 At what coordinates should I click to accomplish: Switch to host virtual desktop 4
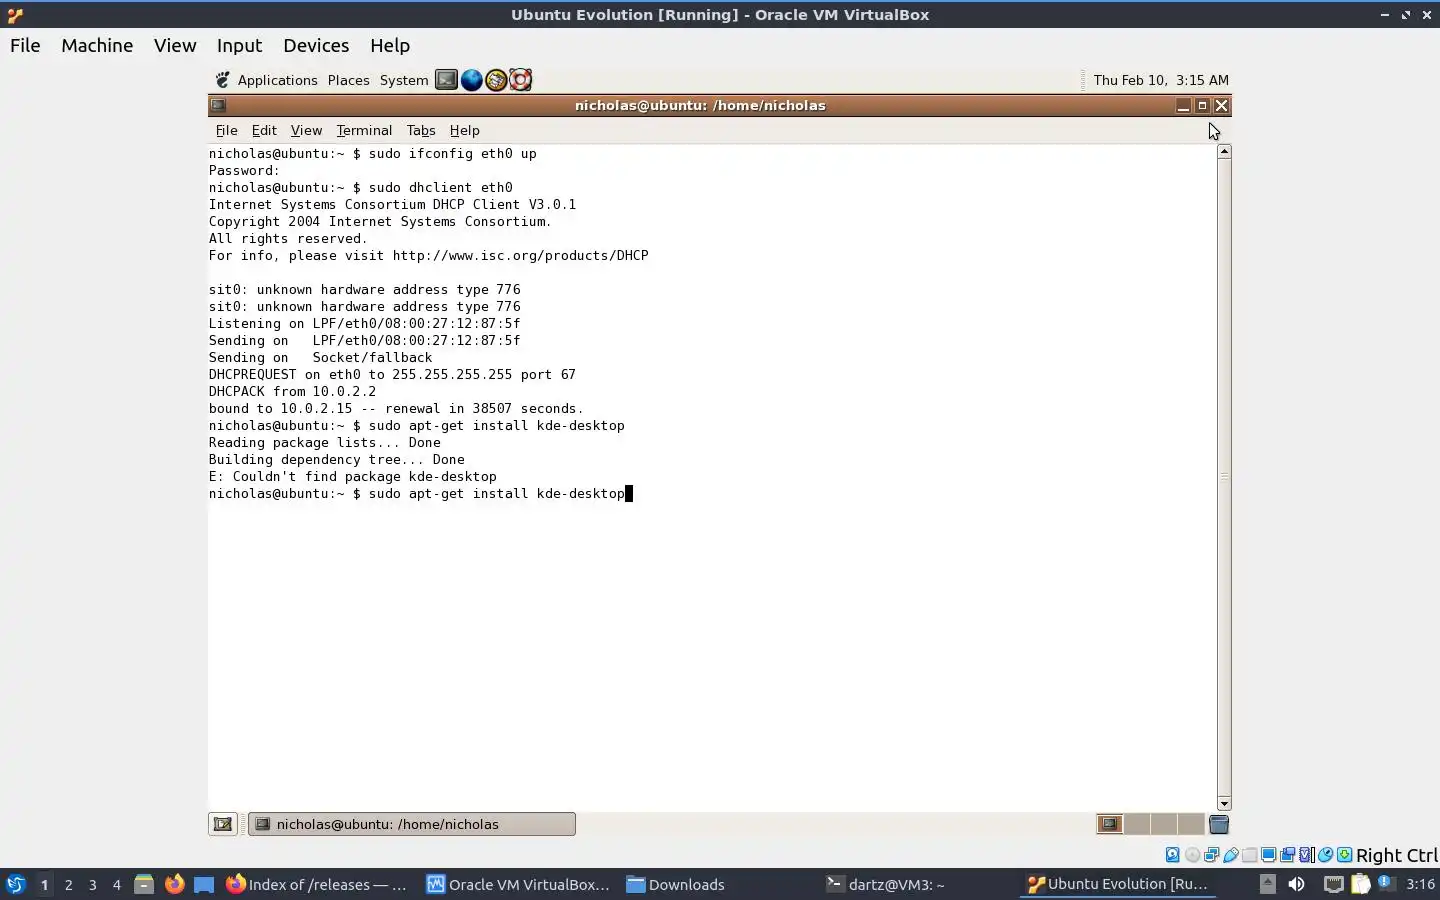coord(116,884)
